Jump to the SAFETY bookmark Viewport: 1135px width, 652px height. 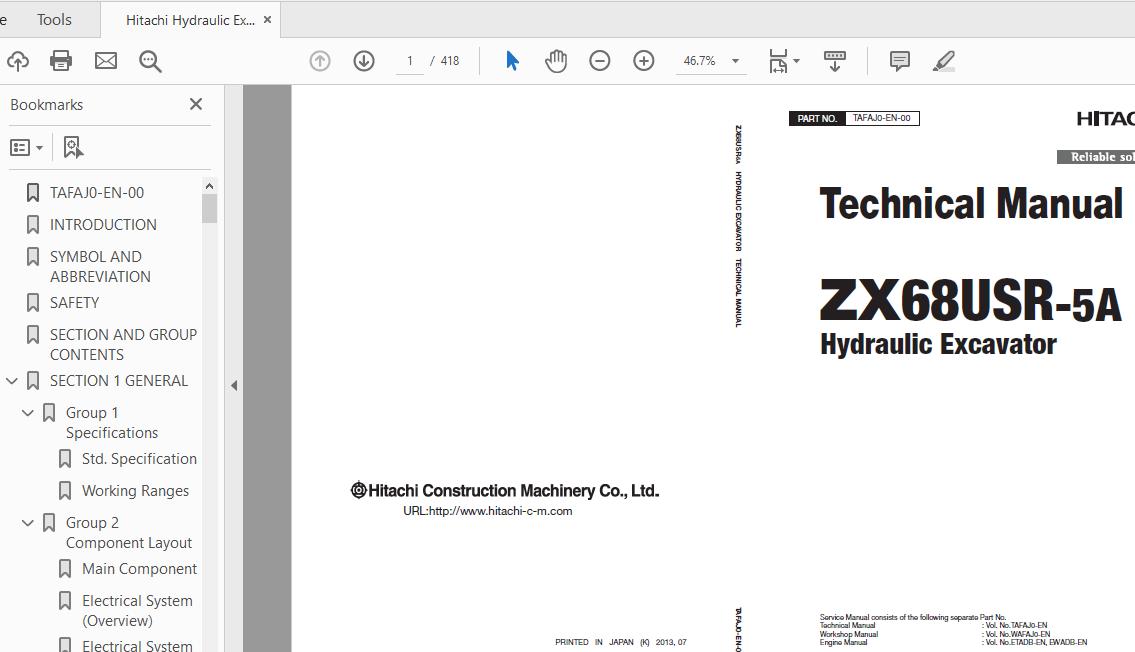click(74, 303)
